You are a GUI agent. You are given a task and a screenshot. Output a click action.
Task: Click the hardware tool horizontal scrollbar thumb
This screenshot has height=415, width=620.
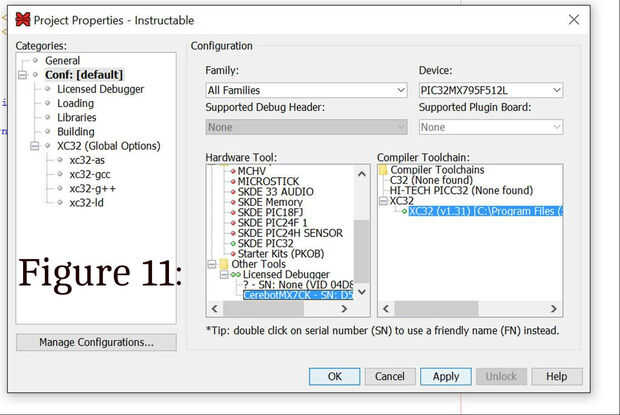coord(263,308)
